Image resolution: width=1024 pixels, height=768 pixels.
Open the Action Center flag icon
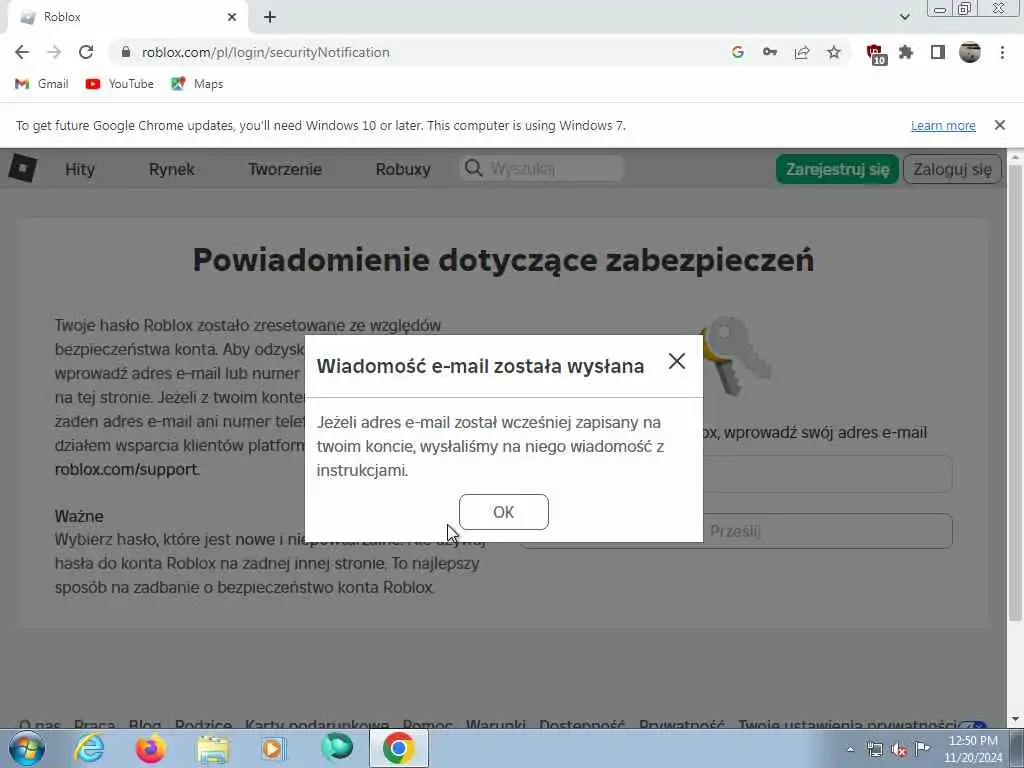tap(922, 749)
